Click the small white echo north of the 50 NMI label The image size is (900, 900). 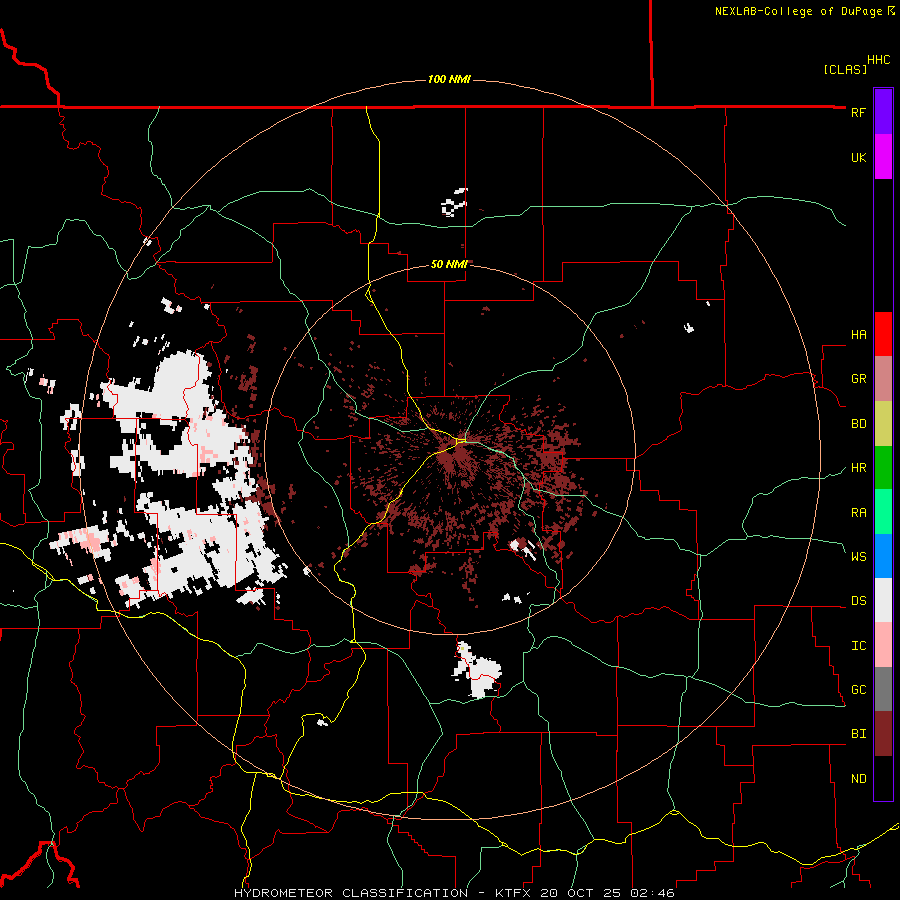[x=454, y=202]
